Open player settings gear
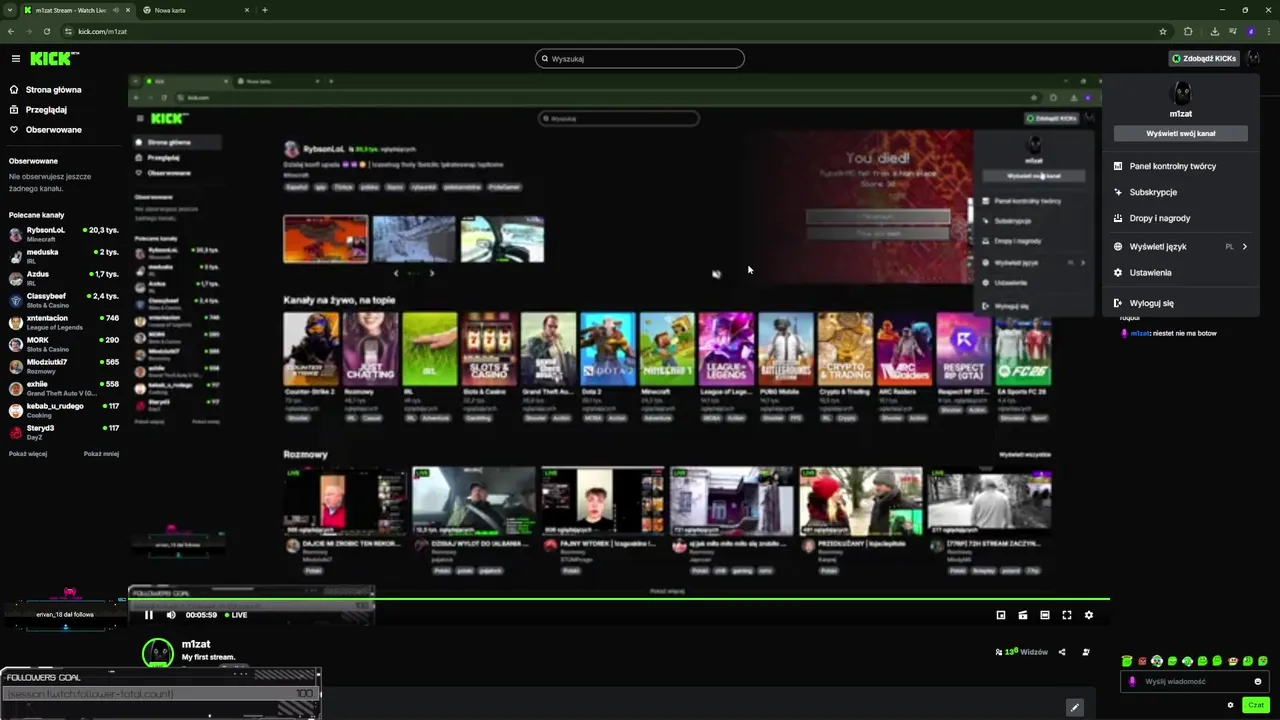Image resolution: width=1280 pixels, height=720 pixels. (x=1089, y=615)
